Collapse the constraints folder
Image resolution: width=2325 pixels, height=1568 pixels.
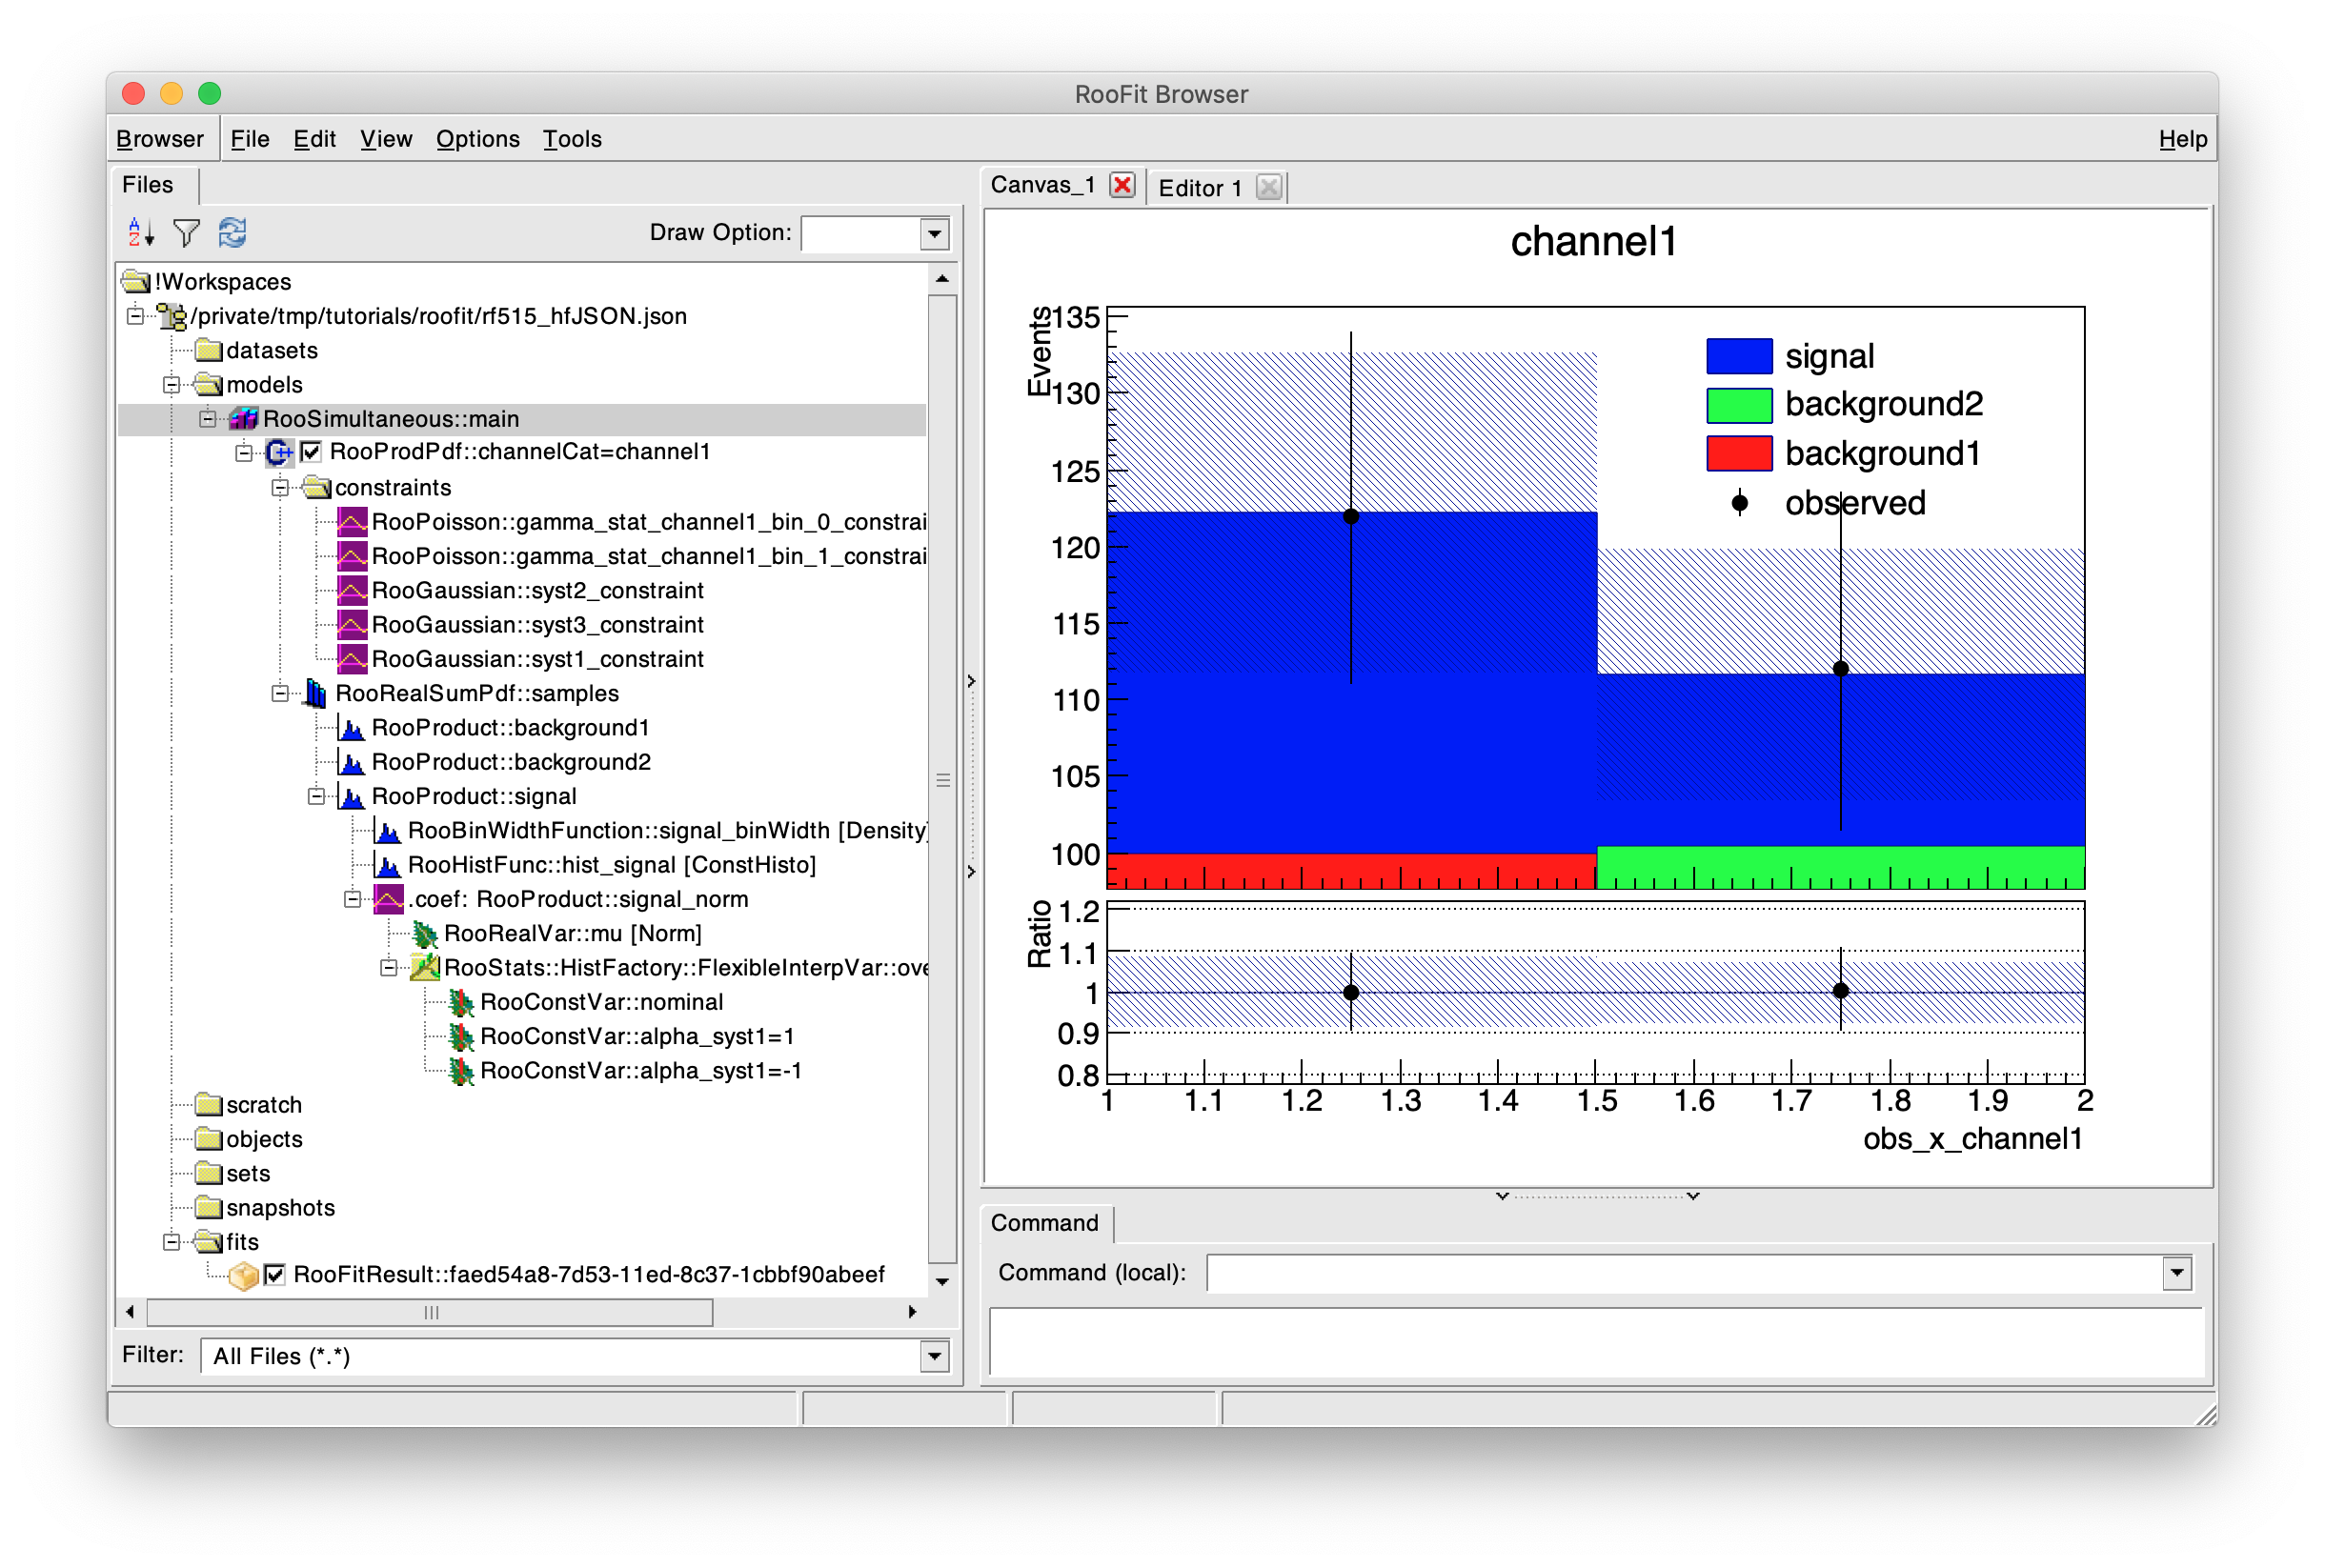point(280,487)
